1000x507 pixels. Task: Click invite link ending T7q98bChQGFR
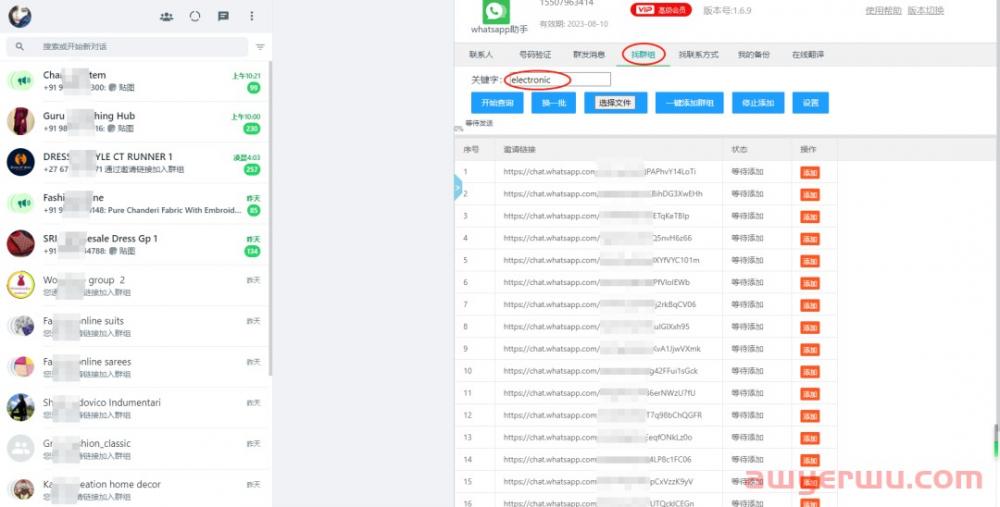[x=602, y=415]
